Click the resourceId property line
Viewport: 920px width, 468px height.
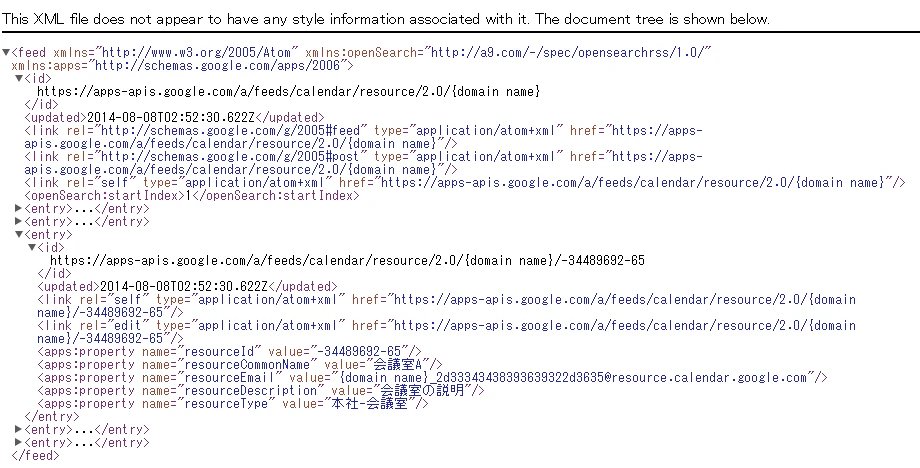229,351
